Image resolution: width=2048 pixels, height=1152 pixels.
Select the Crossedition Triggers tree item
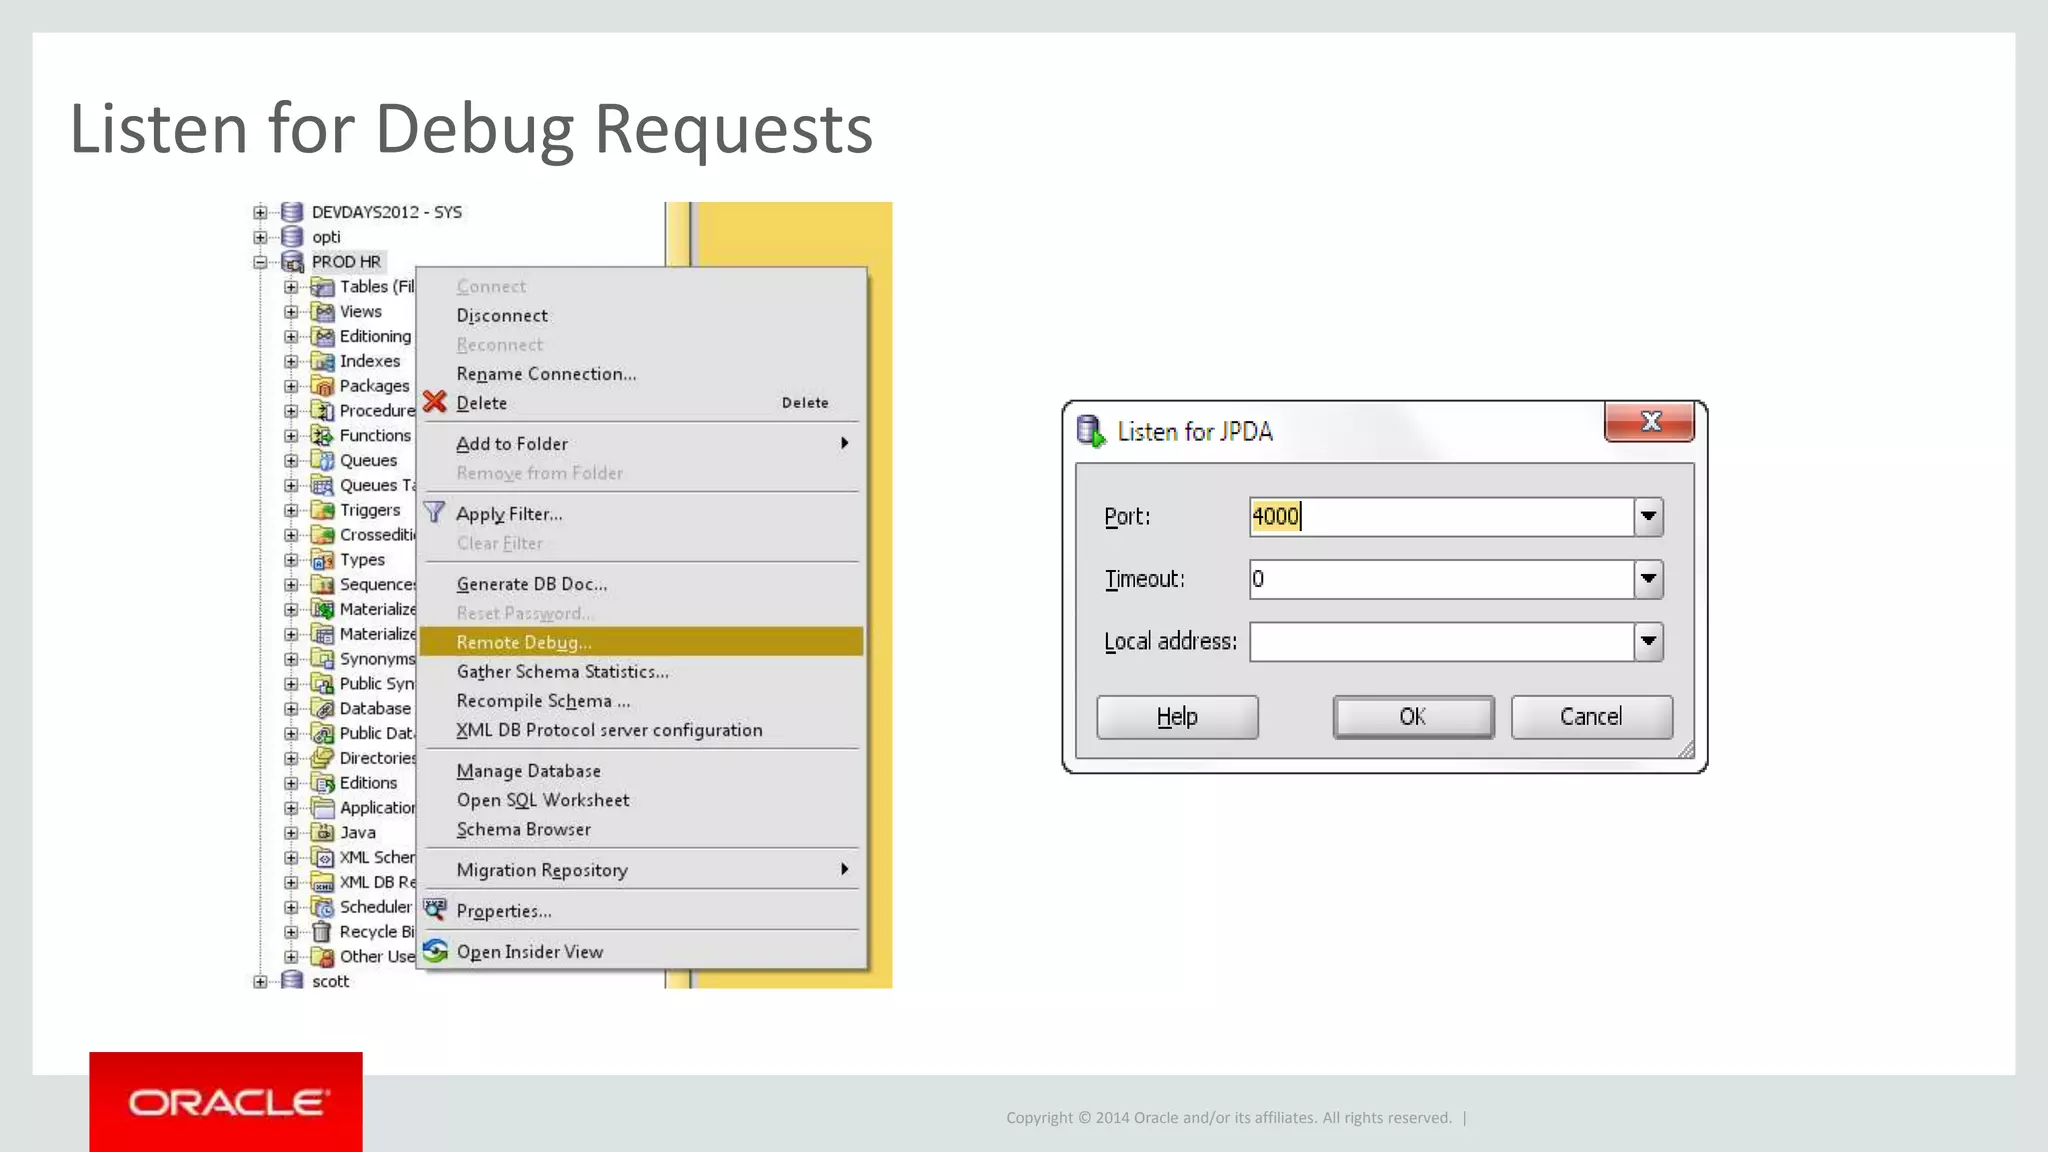(x=377, y=535)
